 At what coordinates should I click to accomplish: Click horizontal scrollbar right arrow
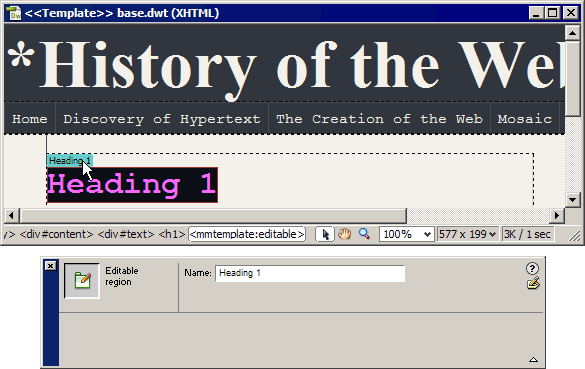point(557,215)
